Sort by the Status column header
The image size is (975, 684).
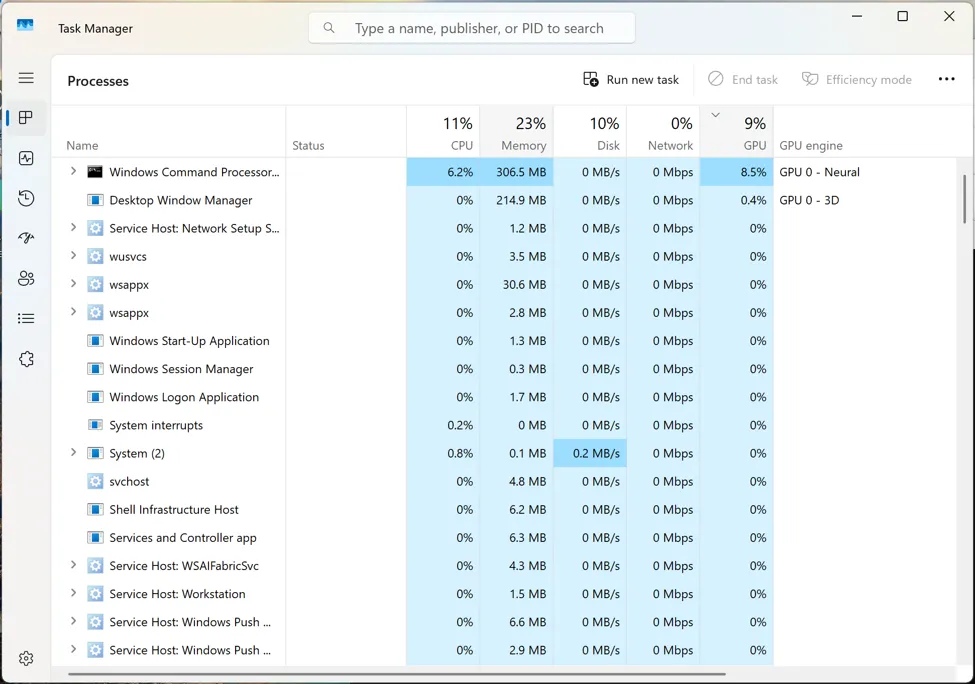(346, 132)
